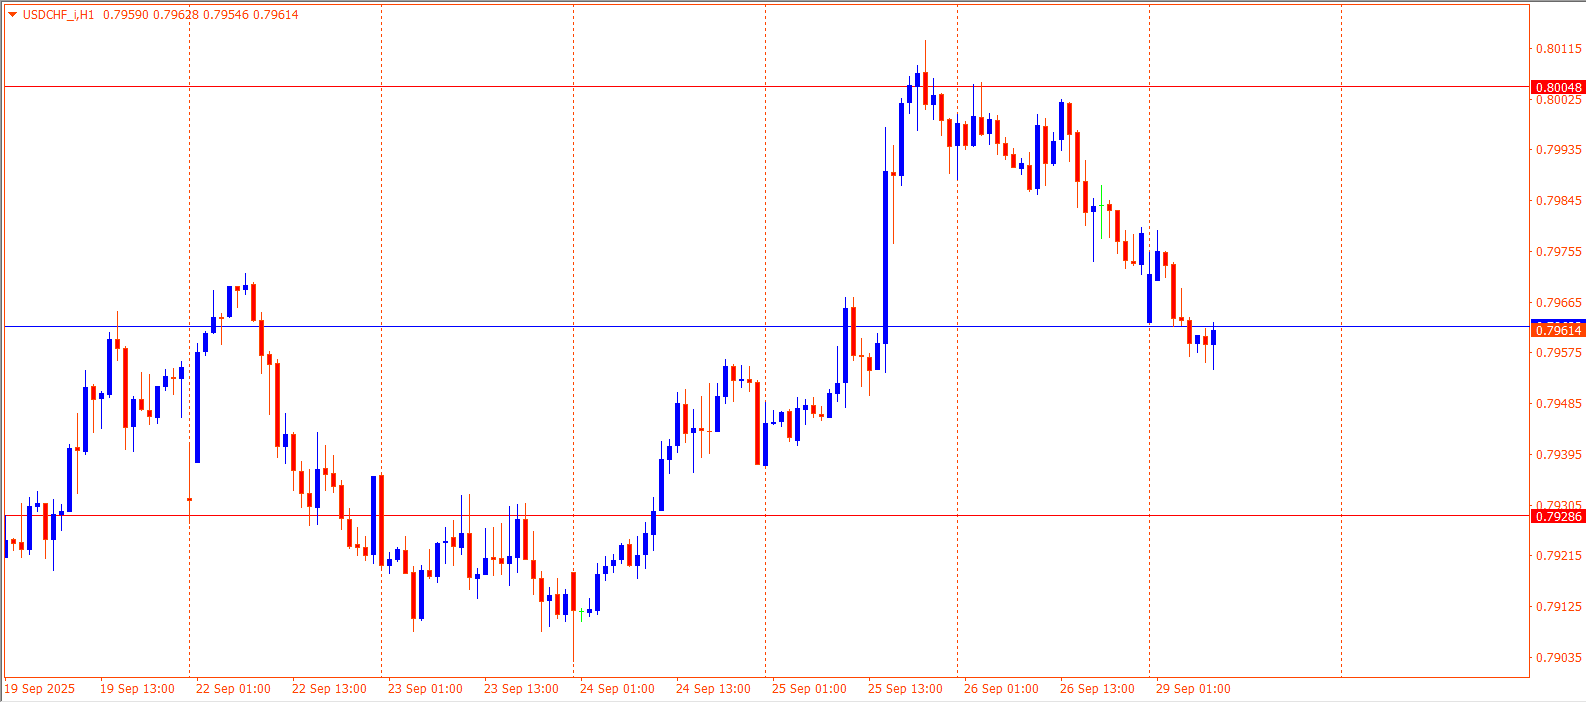This screenshot has width=1586, height=703.
Task: Click the 0.80115 price scale label
Action: coord(1558,49)
